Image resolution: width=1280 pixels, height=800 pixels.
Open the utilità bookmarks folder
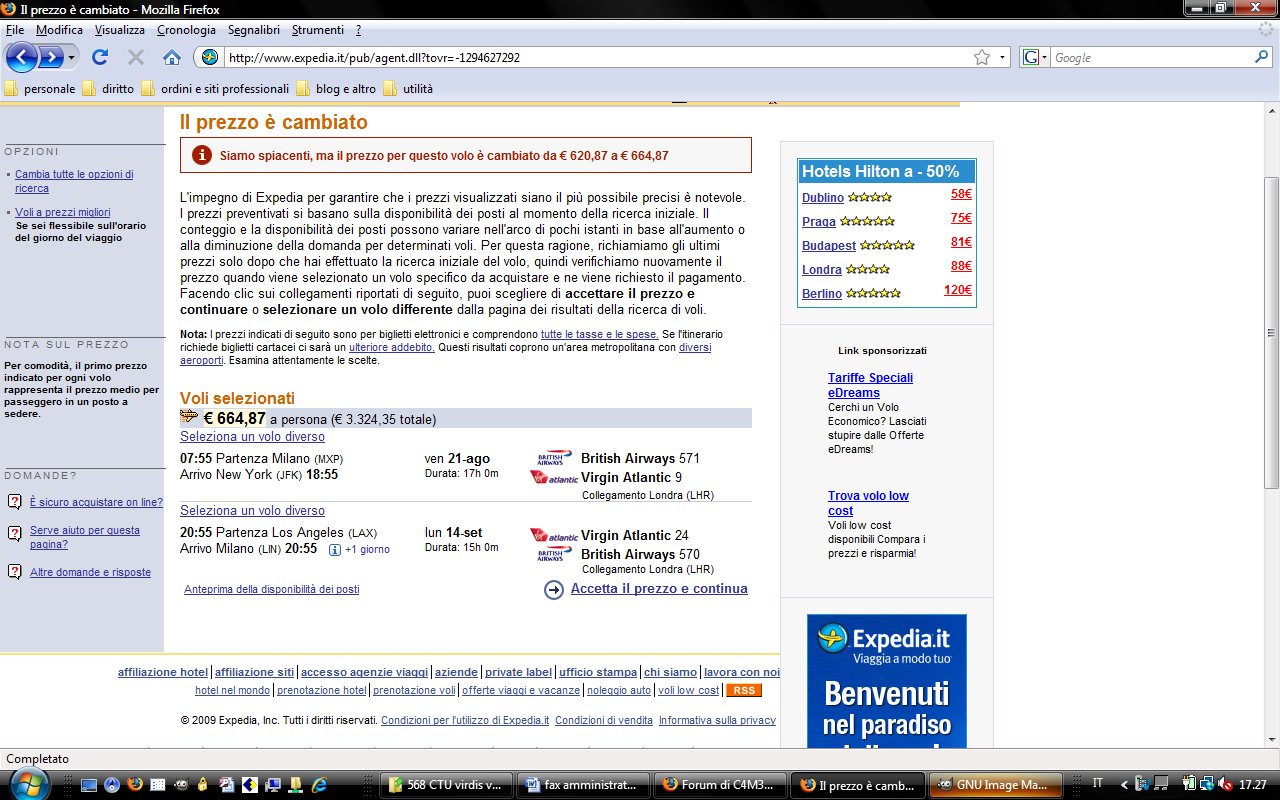point(408,88)
